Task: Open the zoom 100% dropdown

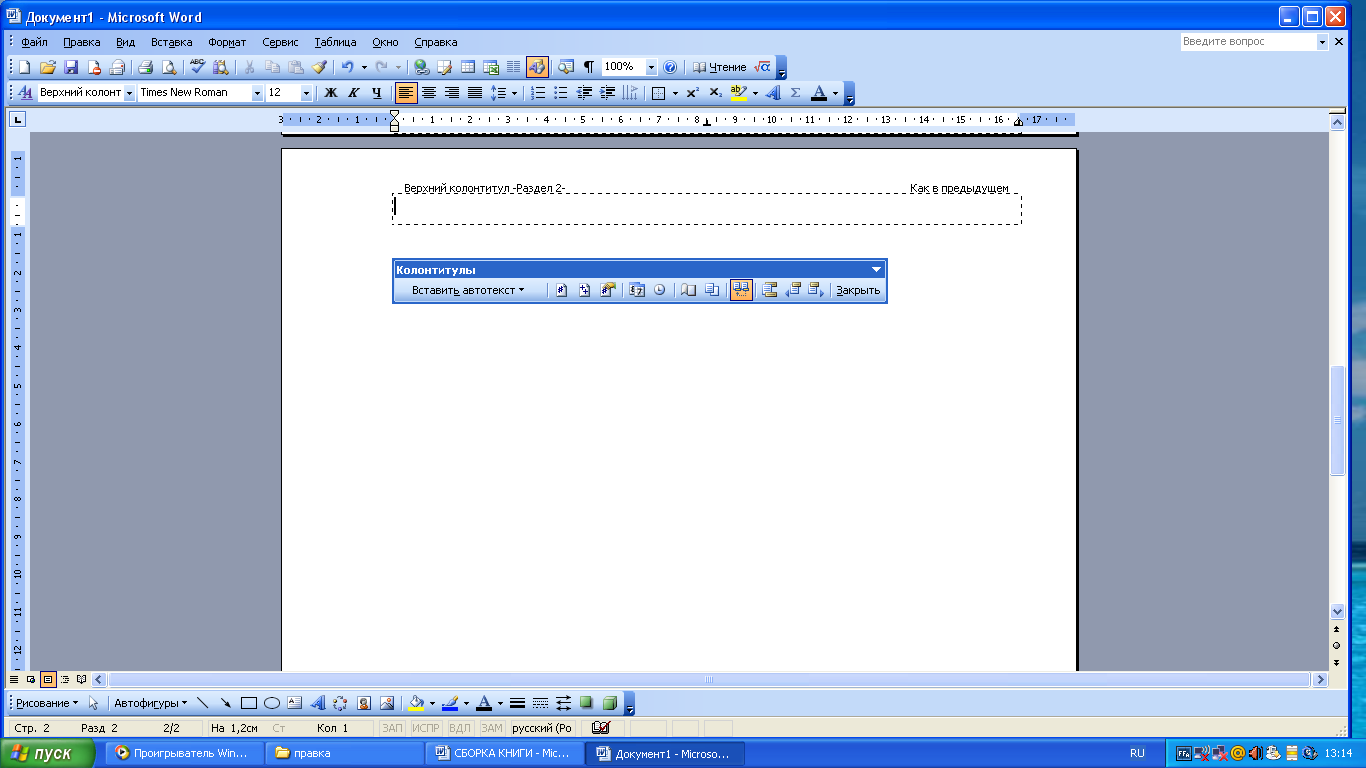Action: [x=651, y=67]
